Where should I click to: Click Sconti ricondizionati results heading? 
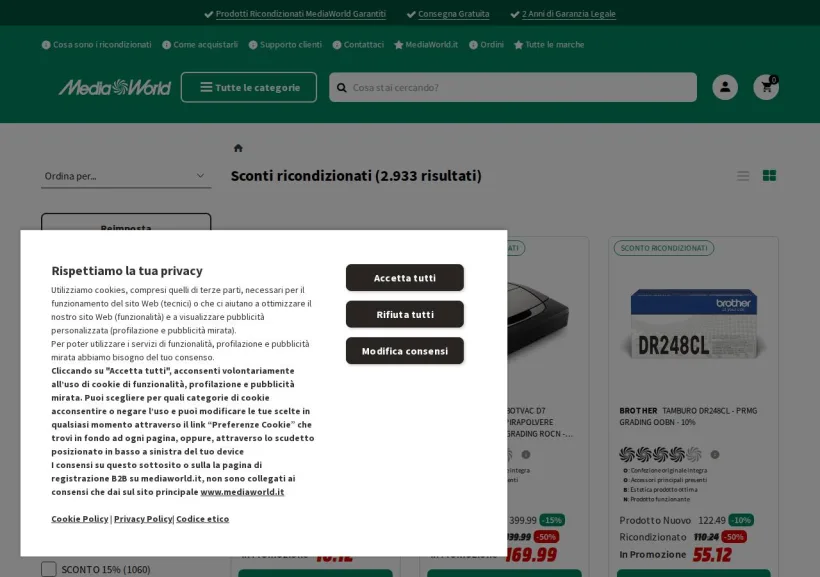pyautogui.click(x=356, y=176)
